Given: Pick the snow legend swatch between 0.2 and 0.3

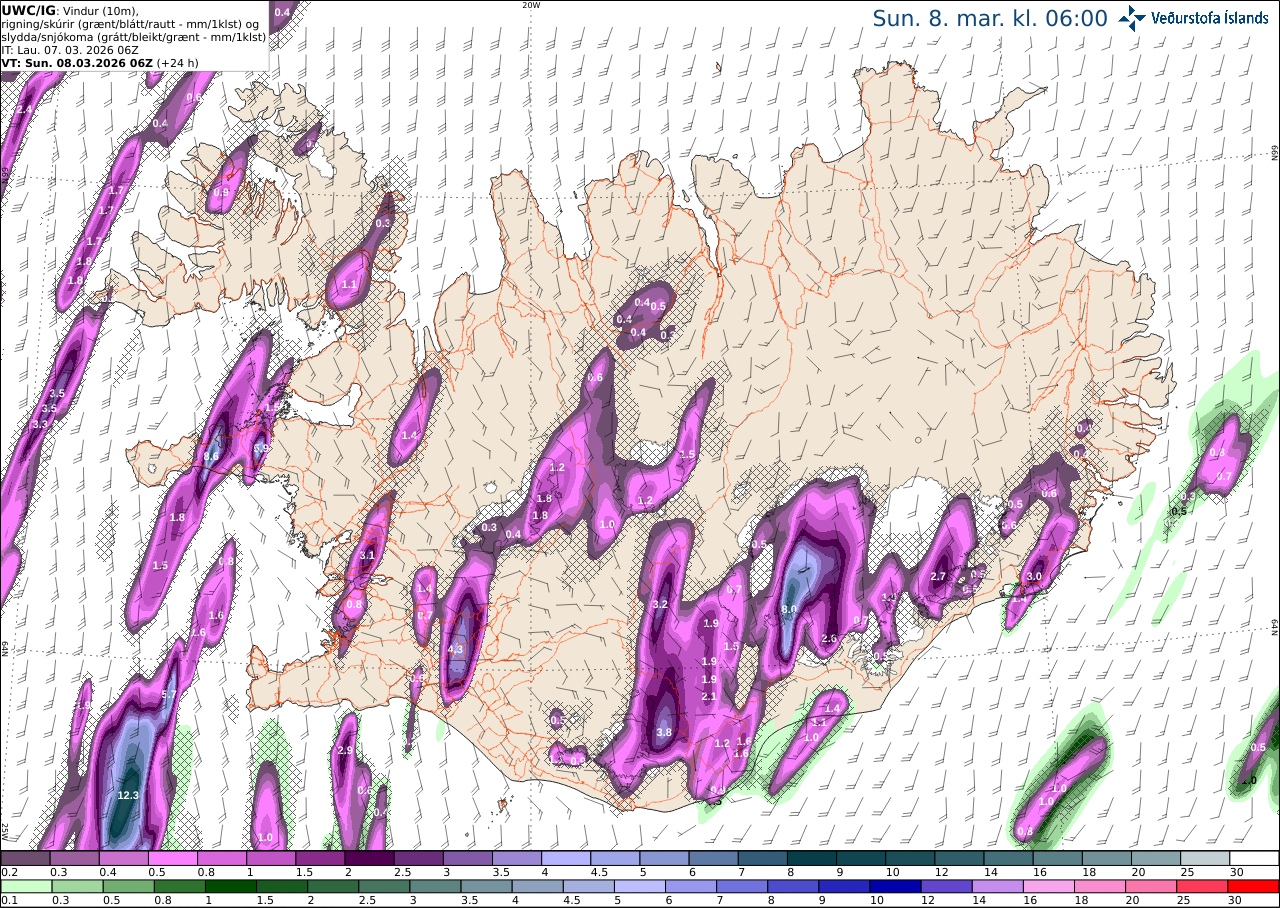Looking at the screenshot, I should pyautogui.click(x=25, y=858).
